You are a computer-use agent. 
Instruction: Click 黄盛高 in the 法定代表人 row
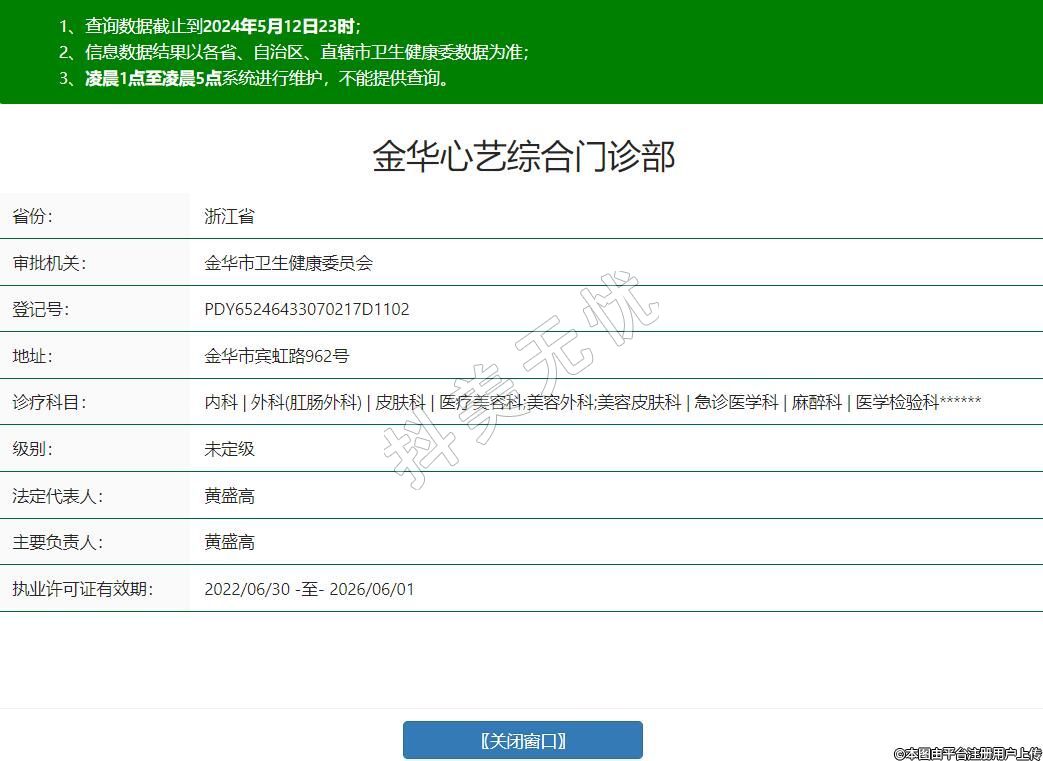pos(229,496)
